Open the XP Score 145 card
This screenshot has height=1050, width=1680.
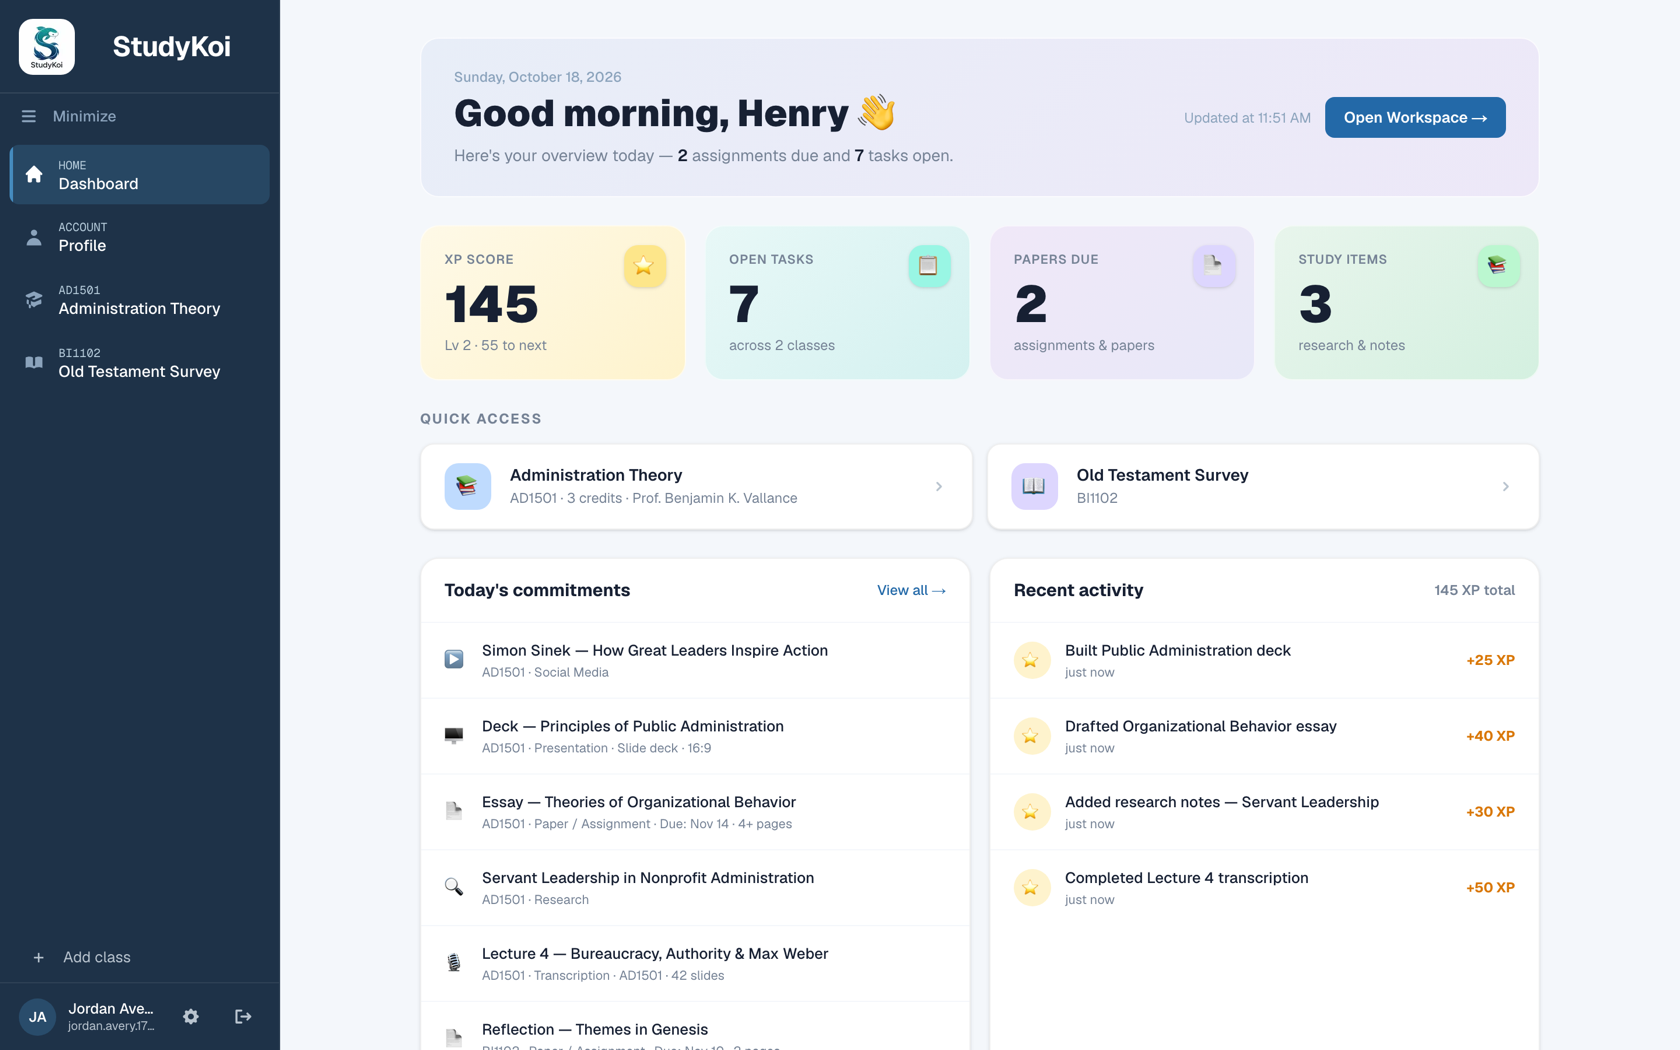tap(553, 302)
